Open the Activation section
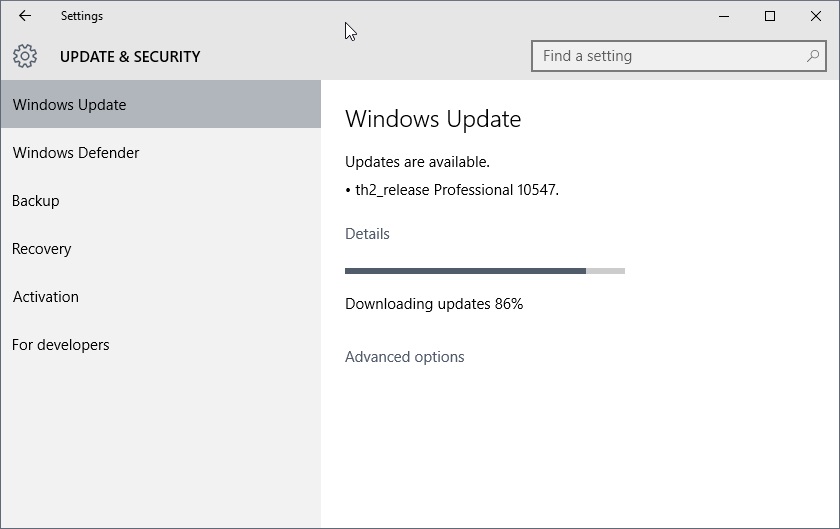This screenshot has width=840, height=529. coord(161,296)
